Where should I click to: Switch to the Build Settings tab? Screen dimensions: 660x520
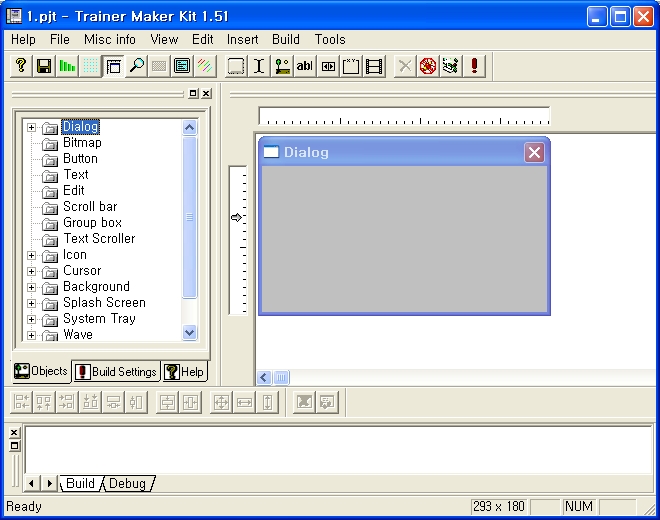point(116,372)
